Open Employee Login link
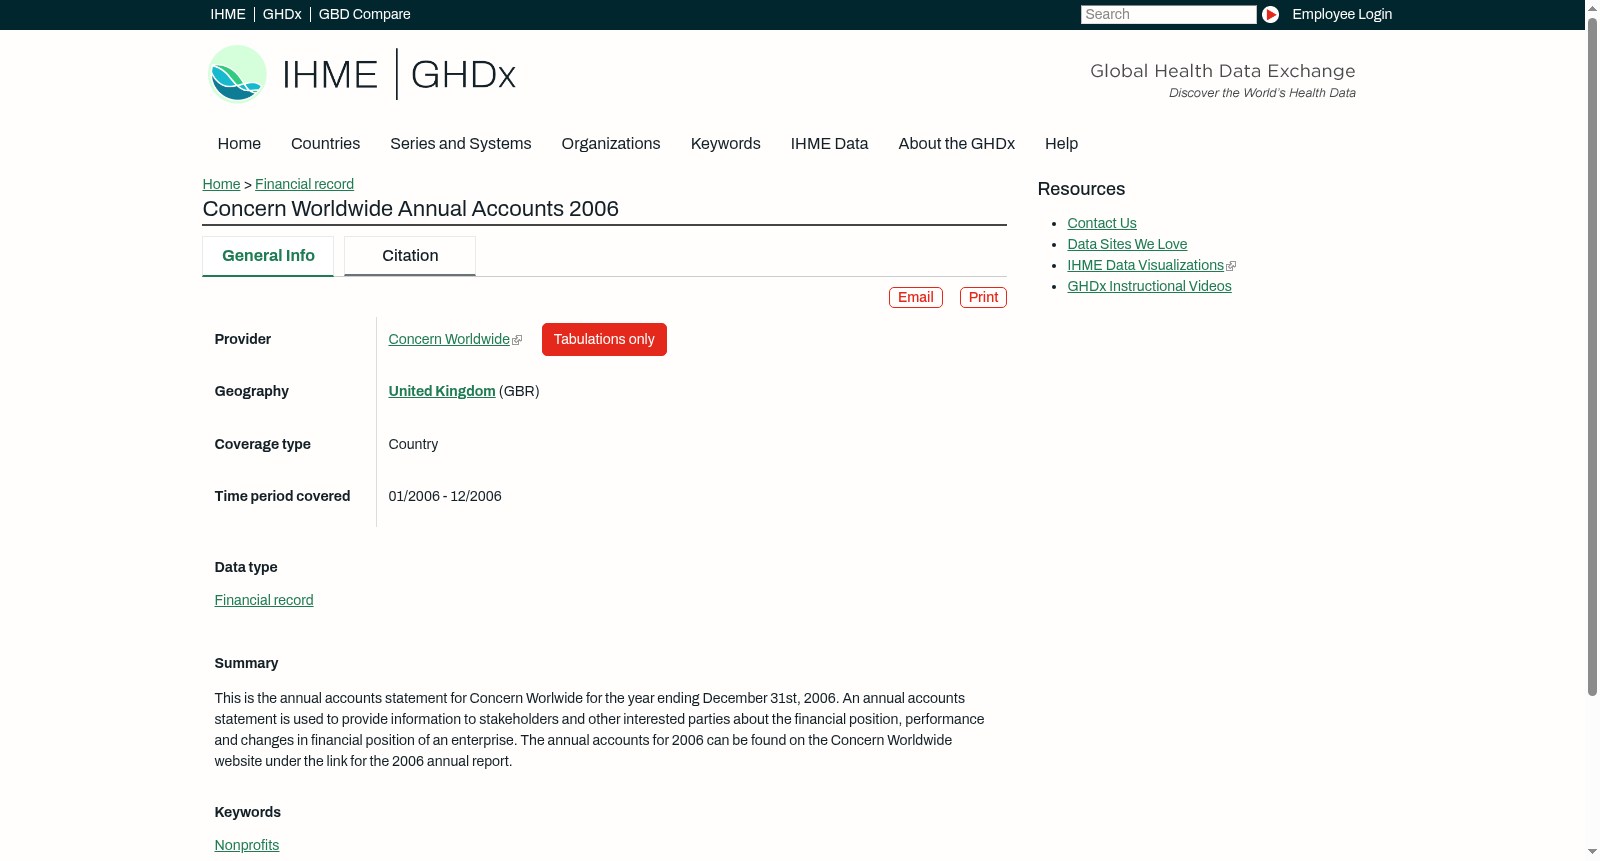 tap(1342, 14)
